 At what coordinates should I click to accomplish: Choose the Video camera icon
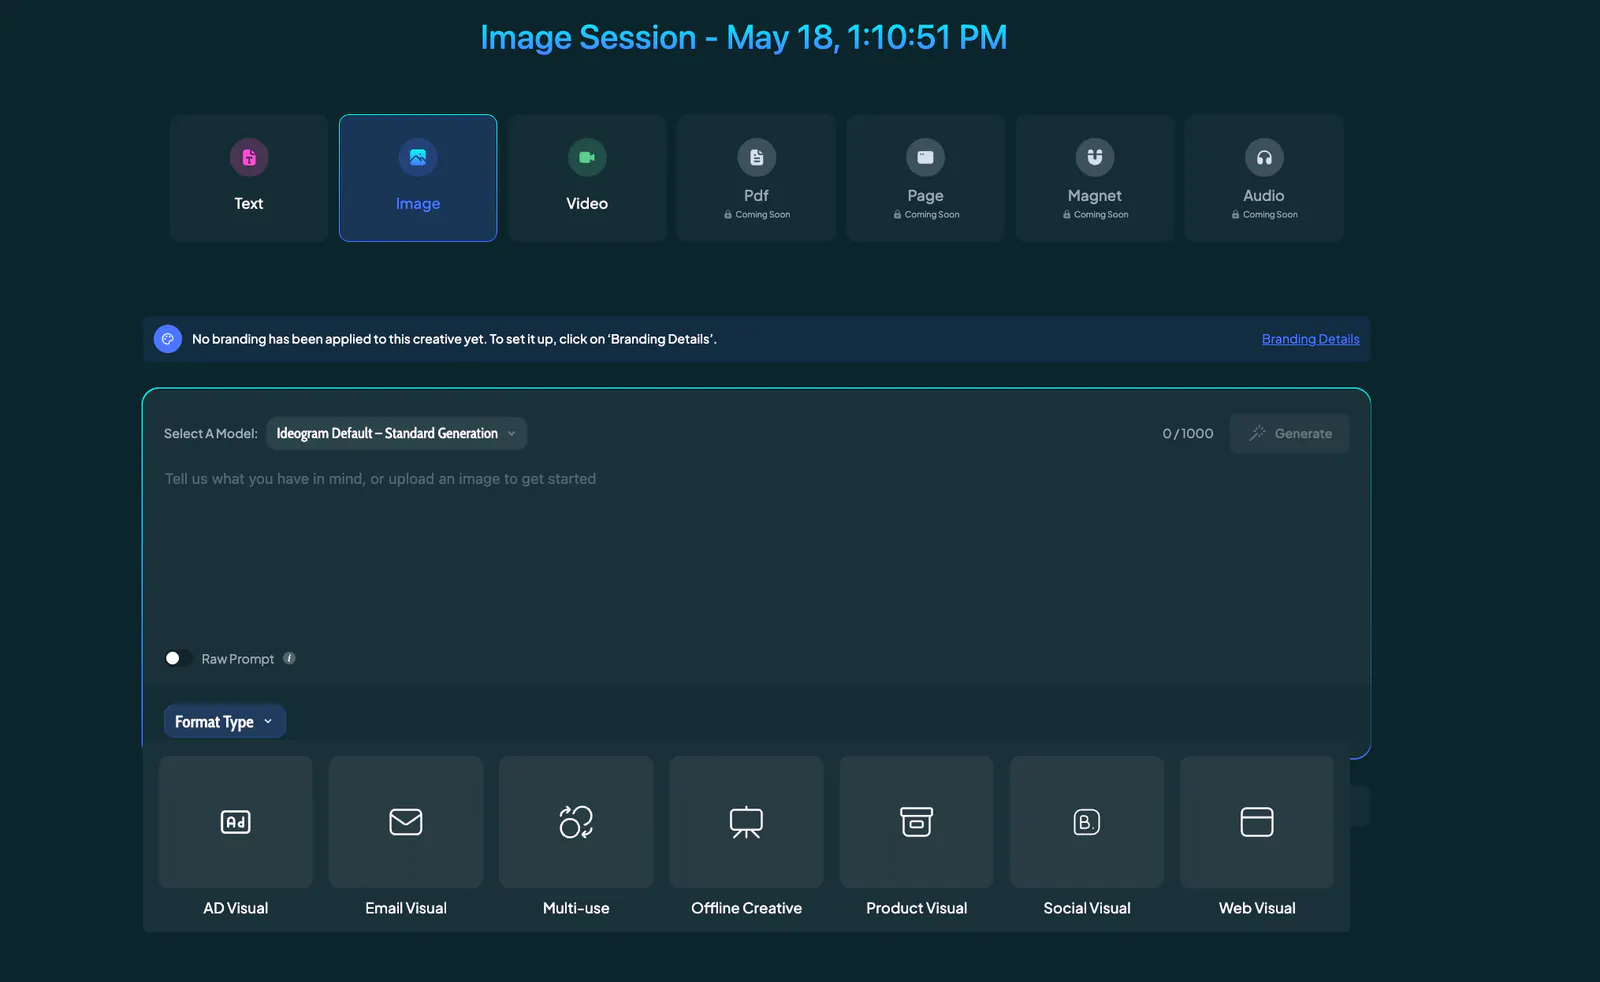point(587,157)
